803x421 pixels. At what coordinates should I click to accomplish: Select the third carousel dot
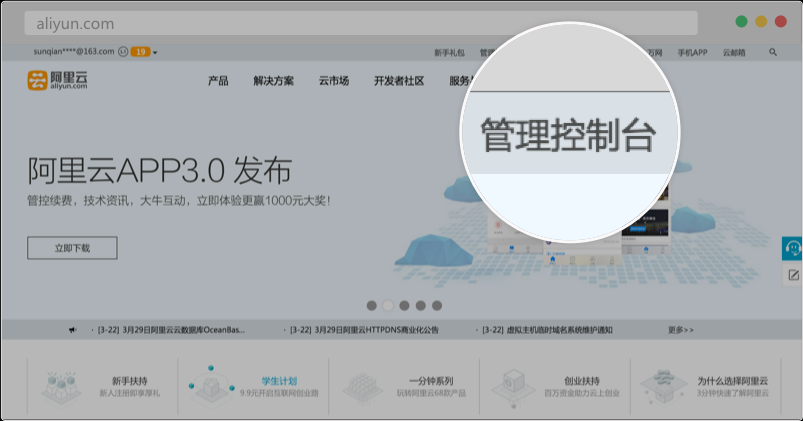[404, 306]
